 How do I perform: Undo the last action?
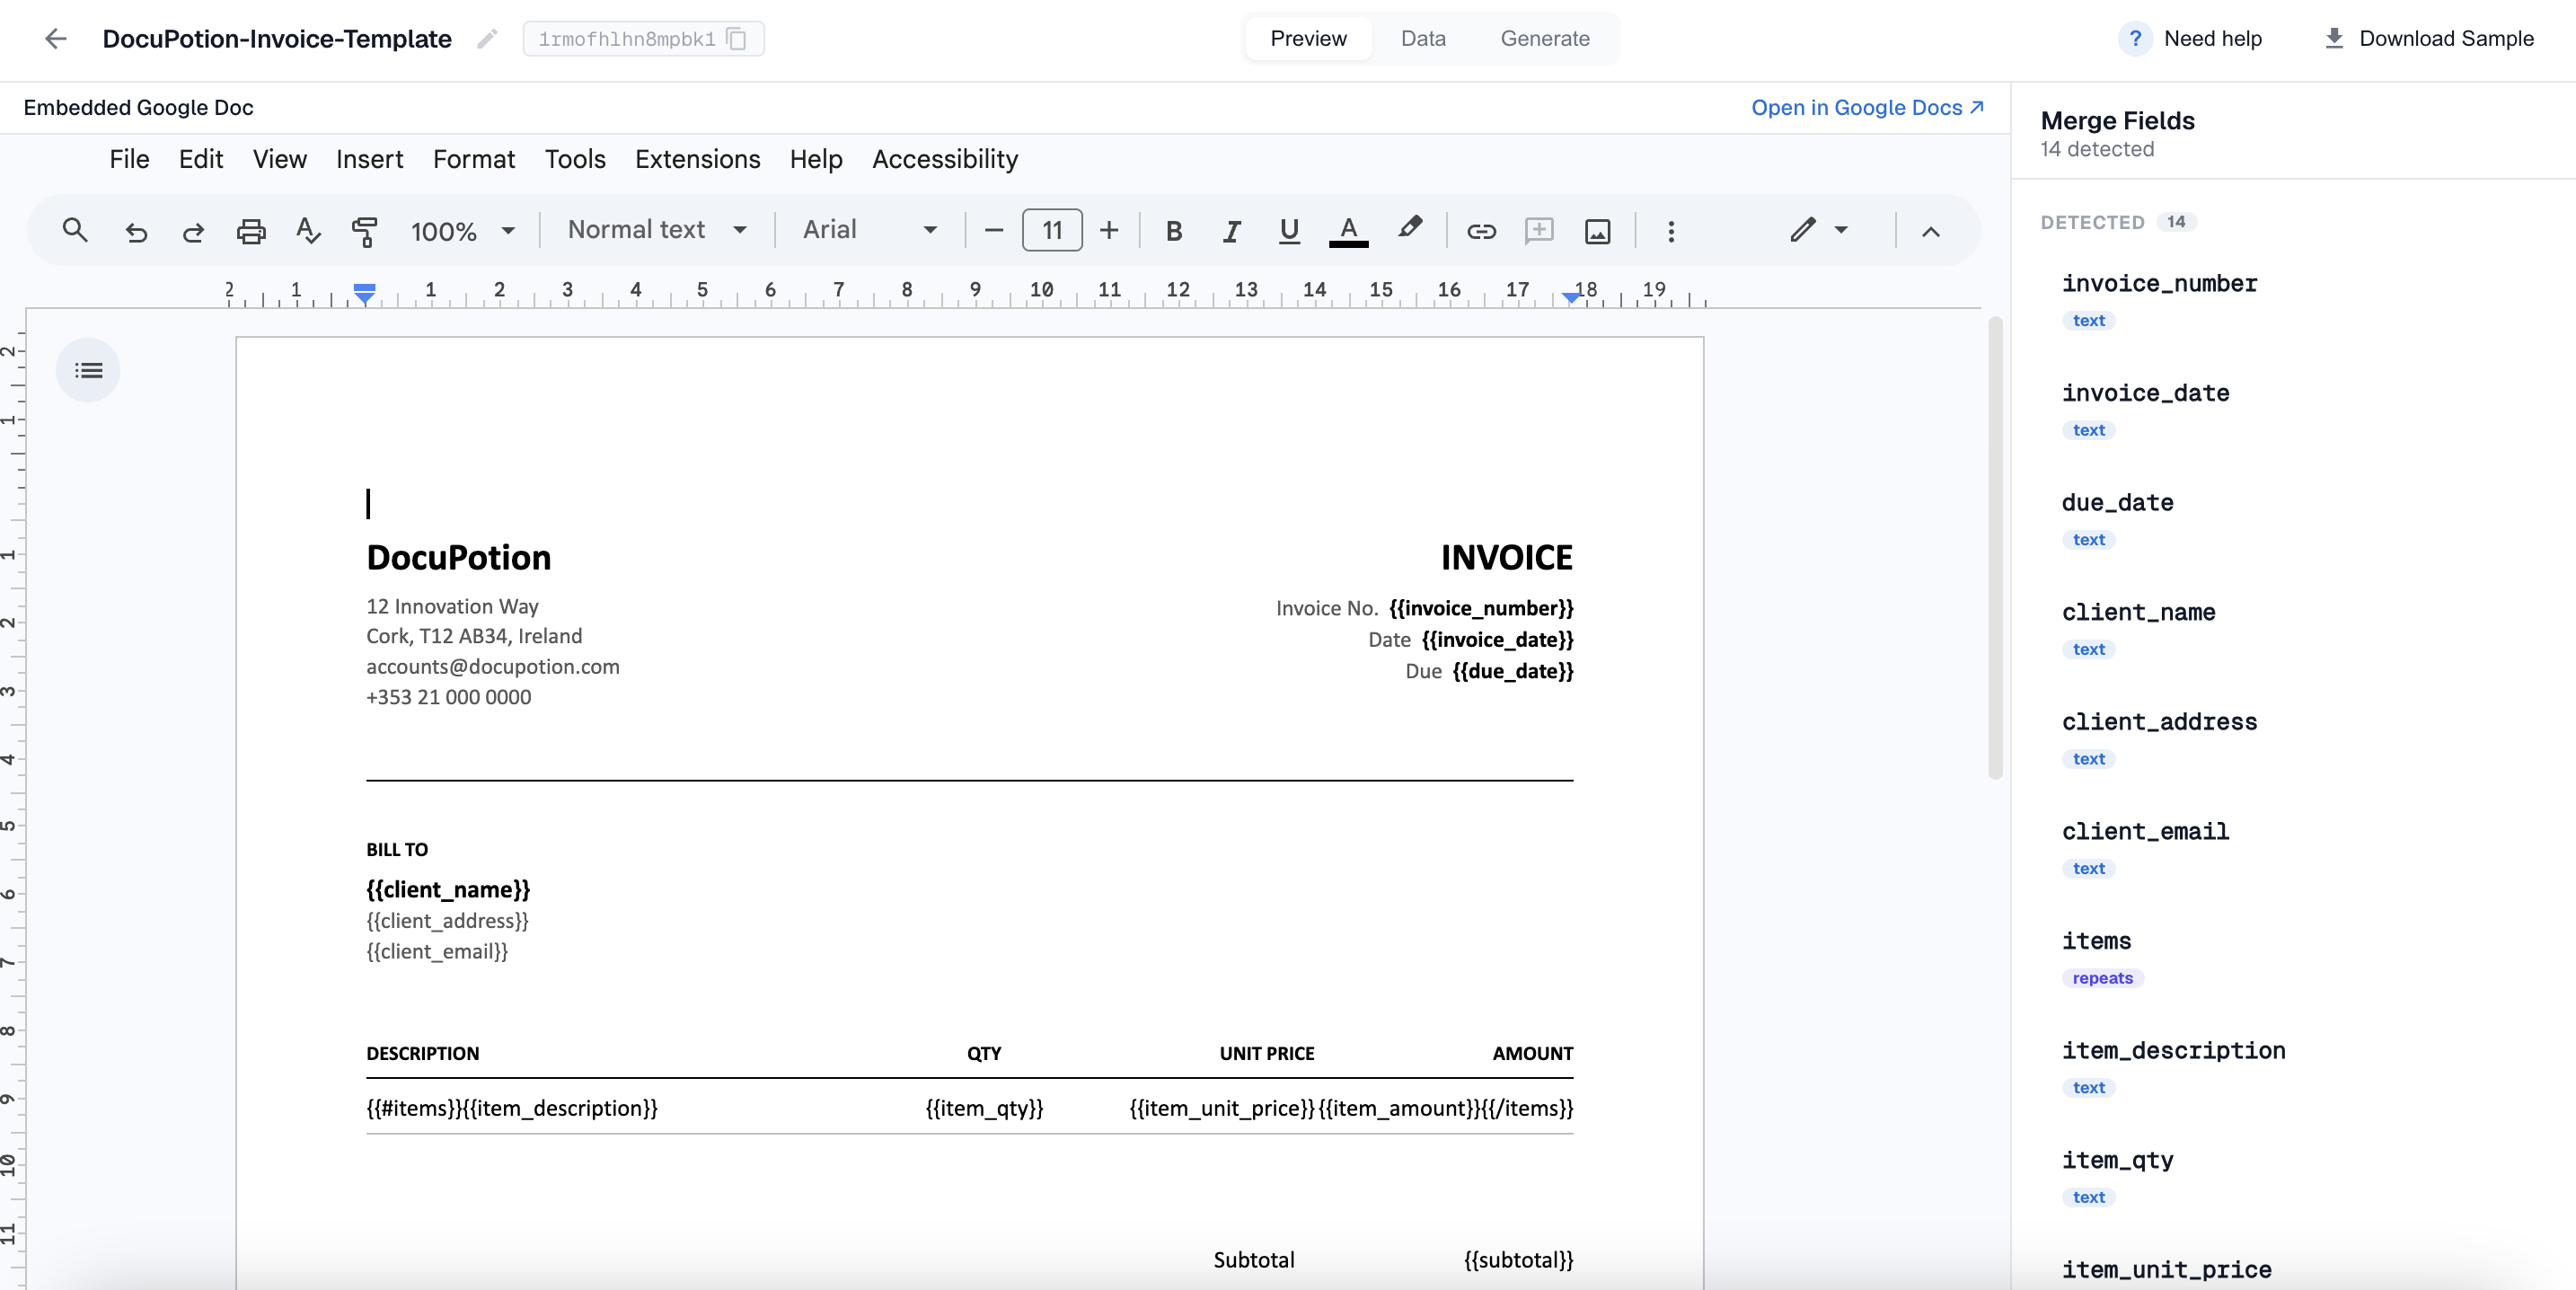point(136,231)
